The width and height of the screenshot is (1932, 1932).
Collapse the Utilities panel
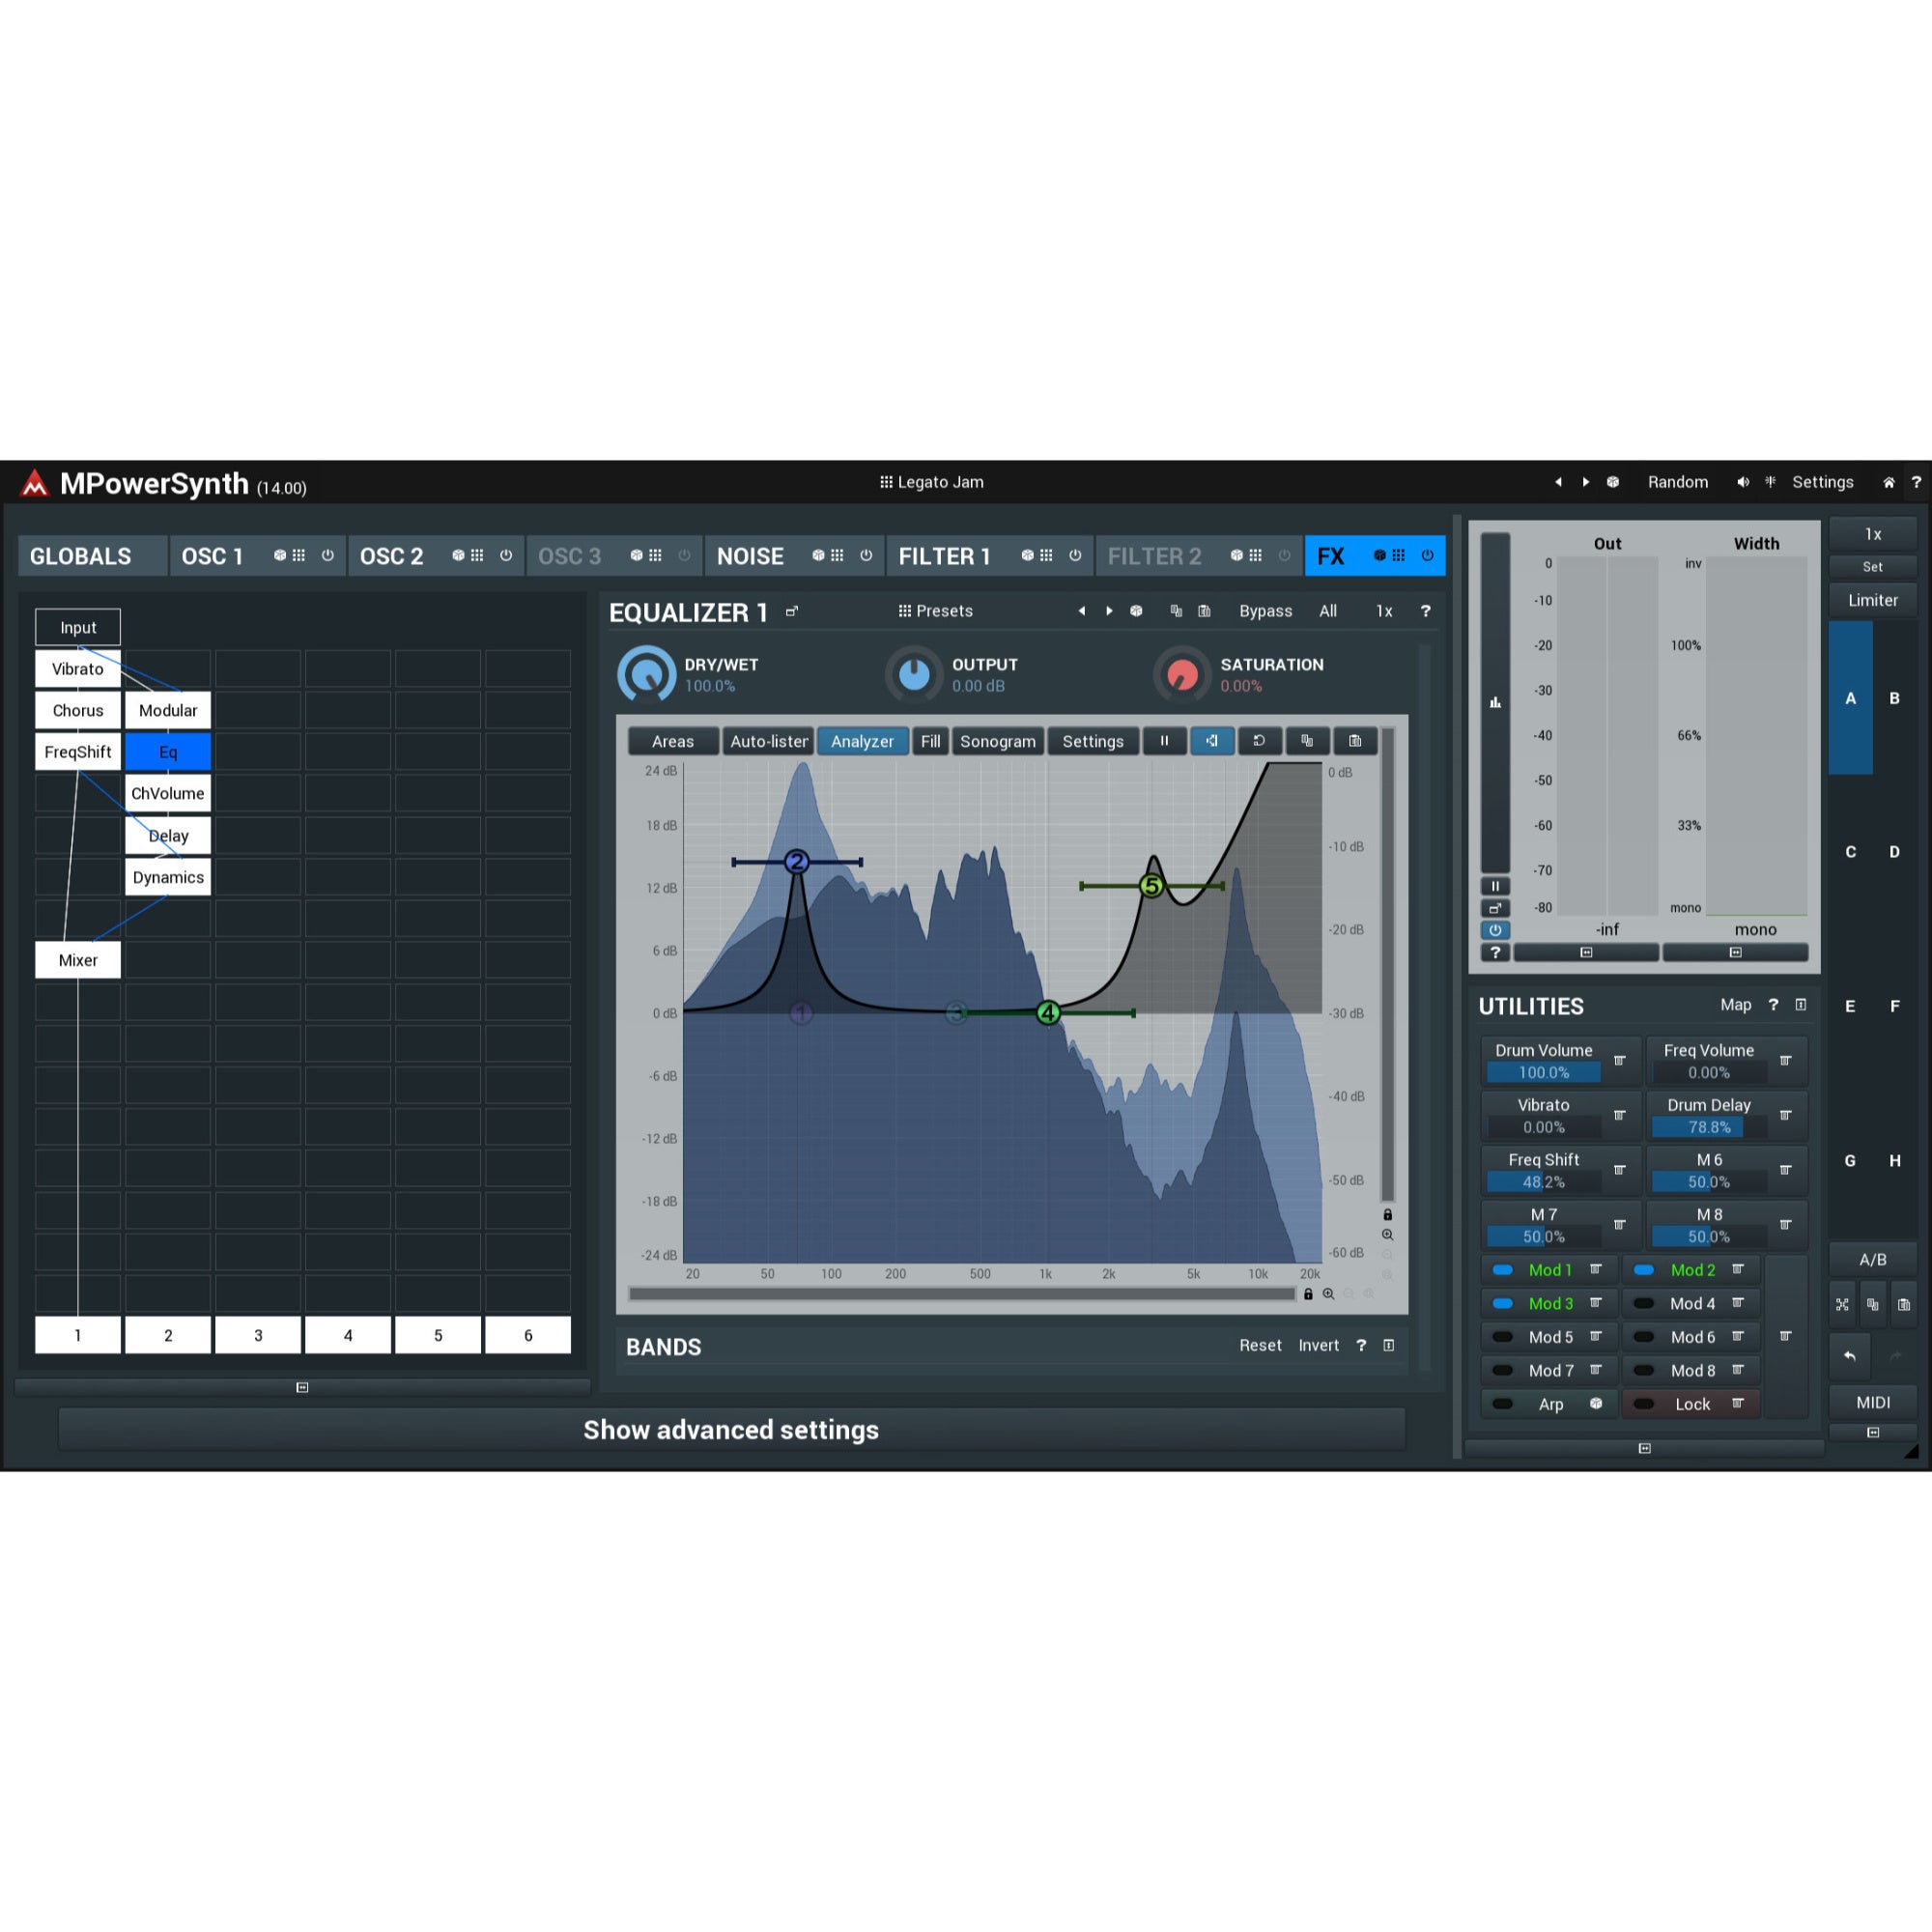[1801, 1005]
